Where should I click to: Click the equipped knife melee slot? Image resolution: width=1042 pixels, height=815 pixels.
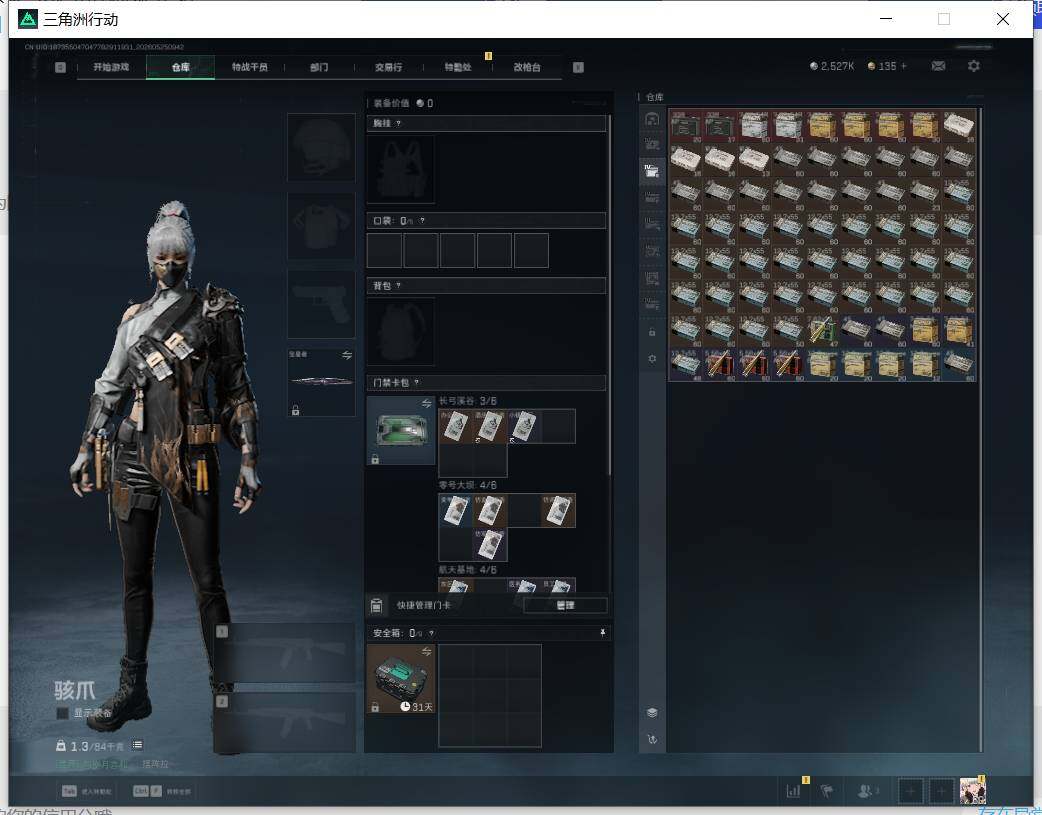(x=321, y=382)
